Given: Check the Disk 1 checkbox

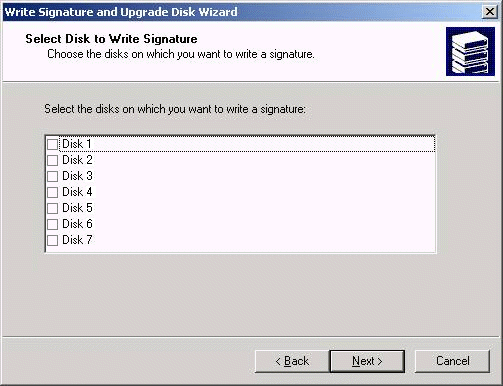Looking at the screenshot, I should point(52,144).
